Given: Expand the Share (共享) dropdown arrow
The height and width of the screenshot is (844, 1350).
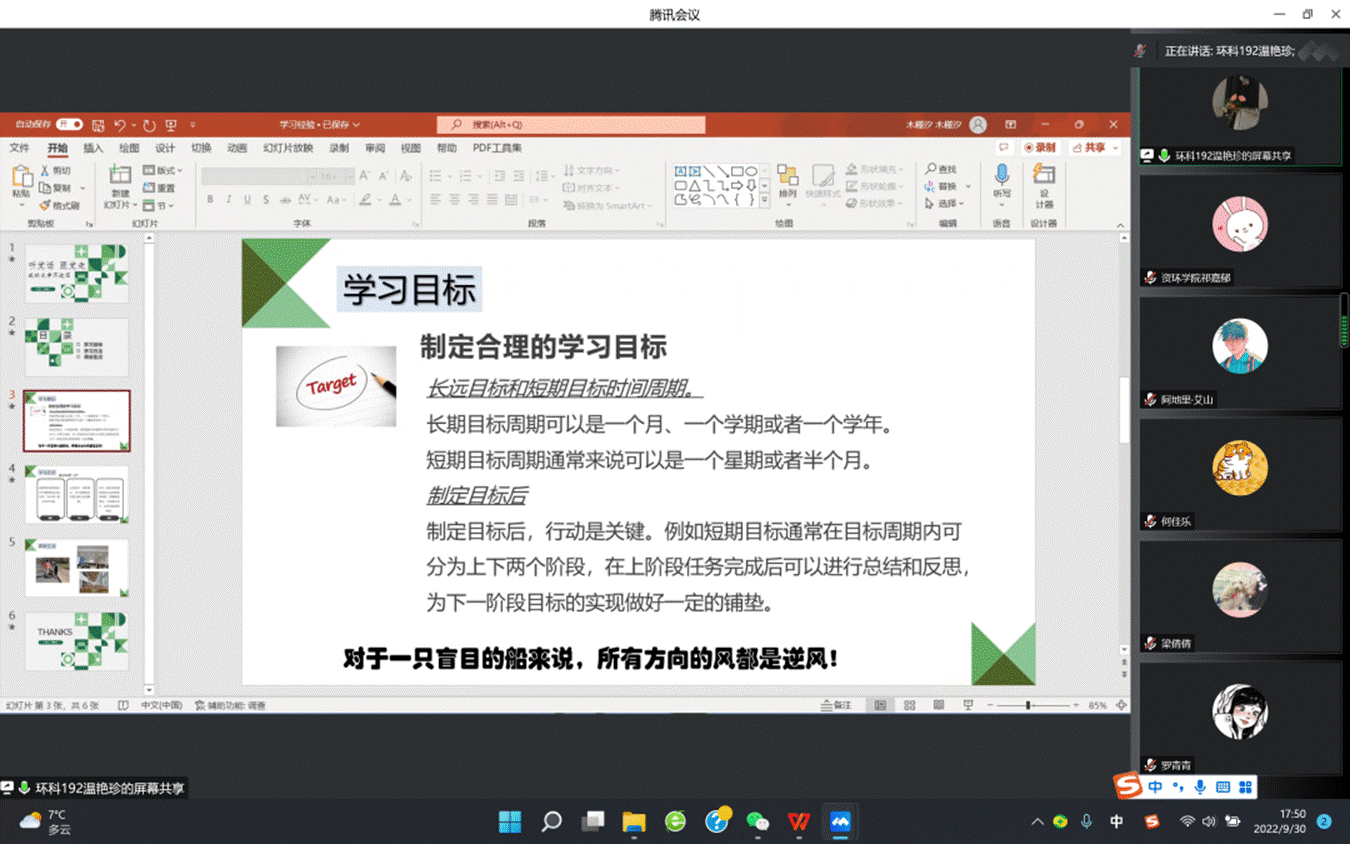Looking at the screenshot, I should tap(1116, 148).
